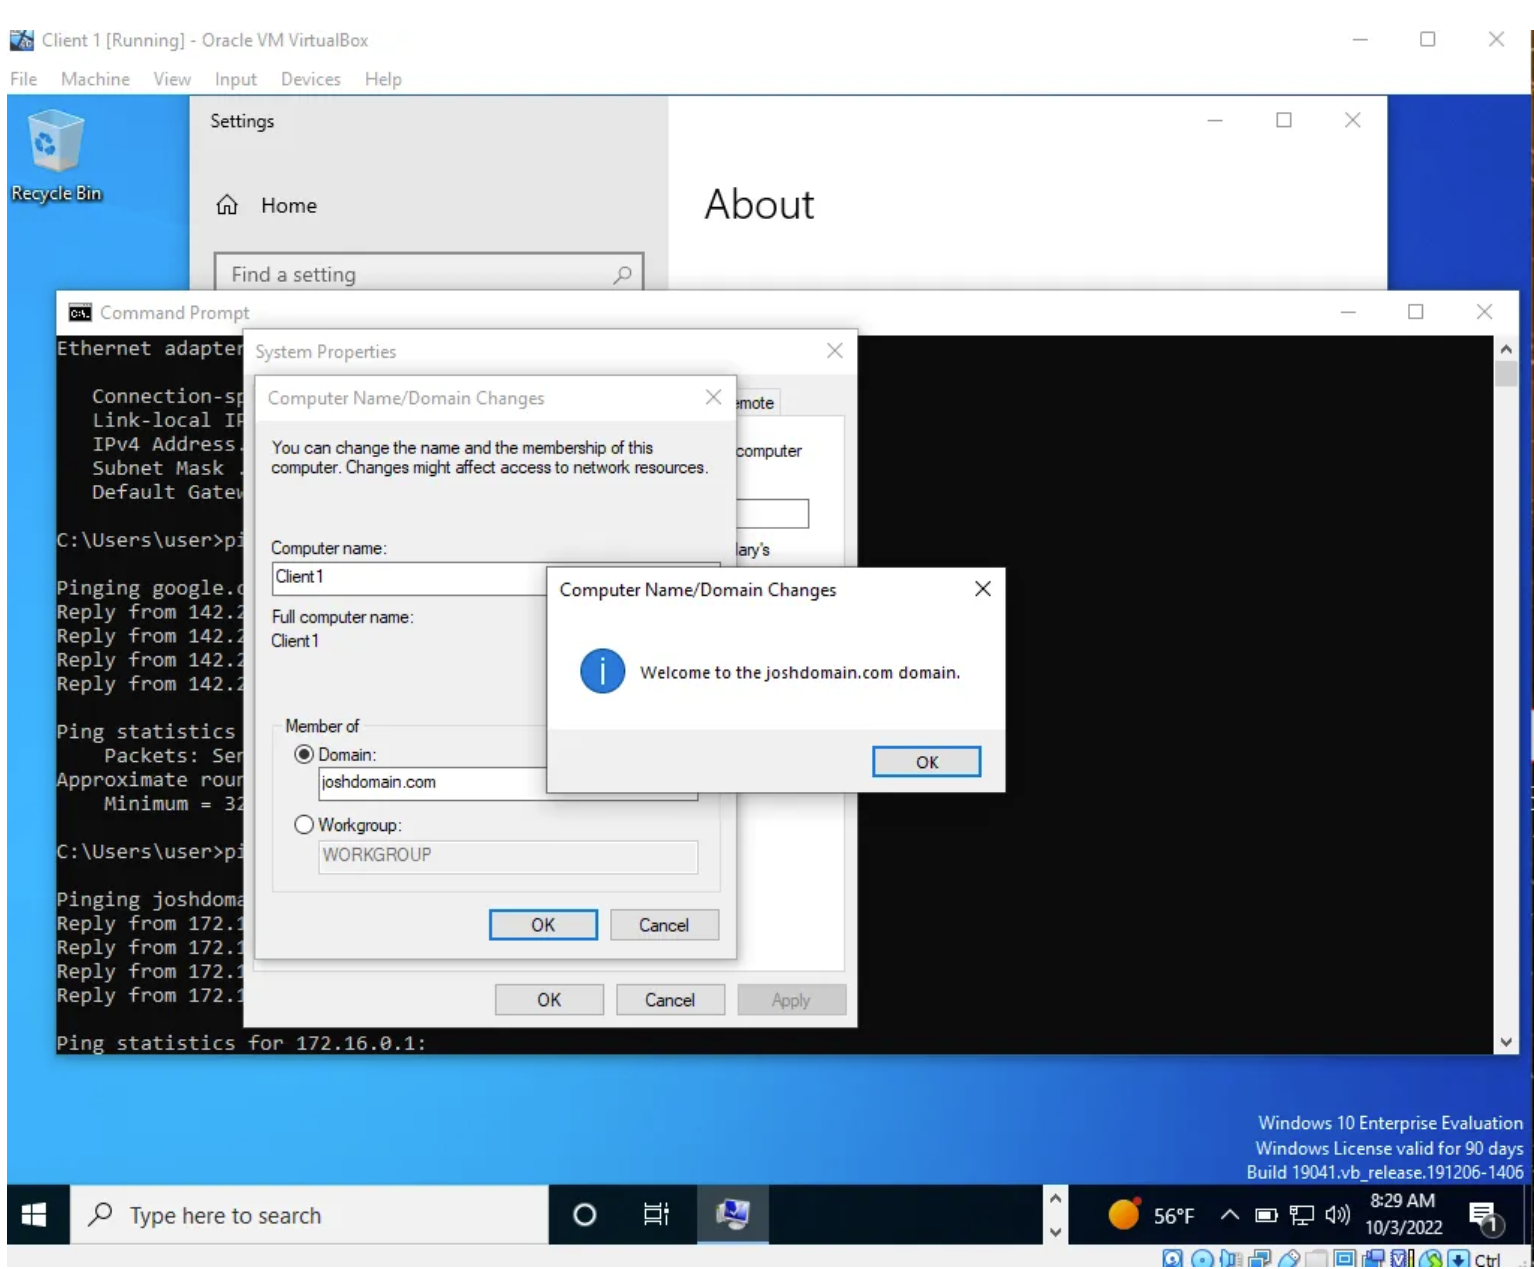Open the Recycle Bin desktop icon
Screen dimensions: 1534x1269
pyautogui.click(x=56, y=155)
